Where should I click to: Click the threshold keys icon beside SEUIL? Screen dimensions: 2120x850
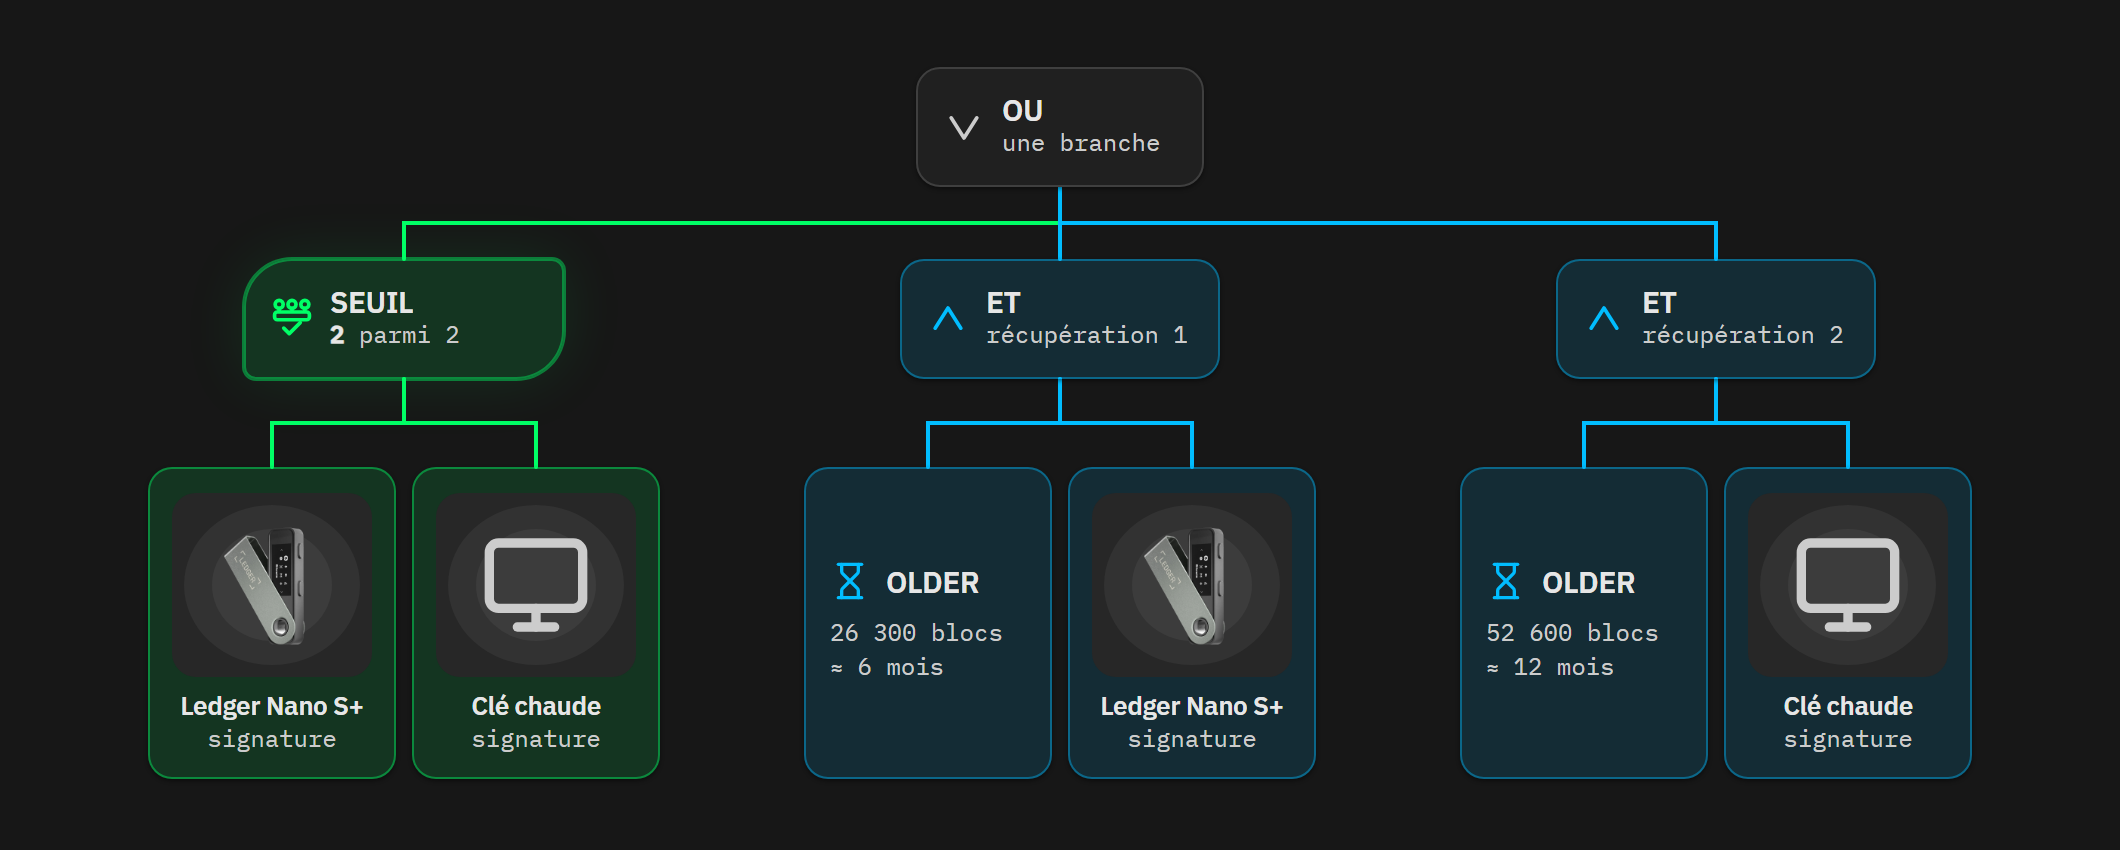tap(292, 316)
